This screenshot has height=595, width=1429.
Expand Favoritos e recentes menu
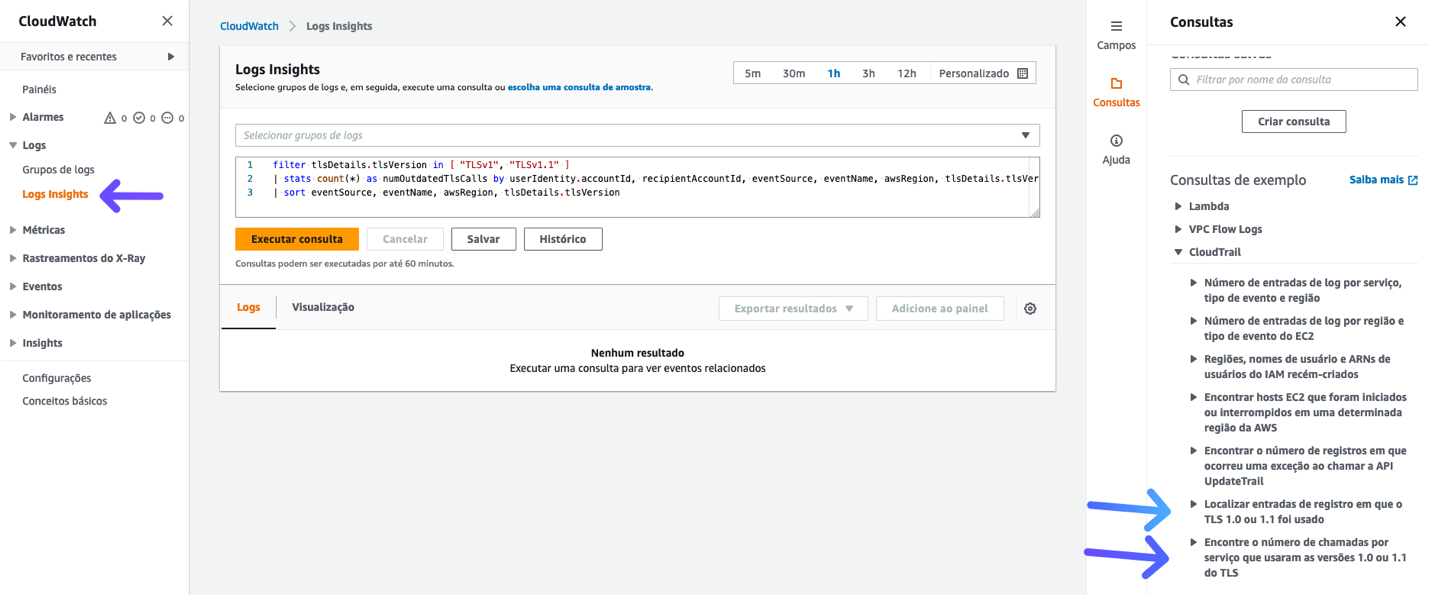click(171, 57)
